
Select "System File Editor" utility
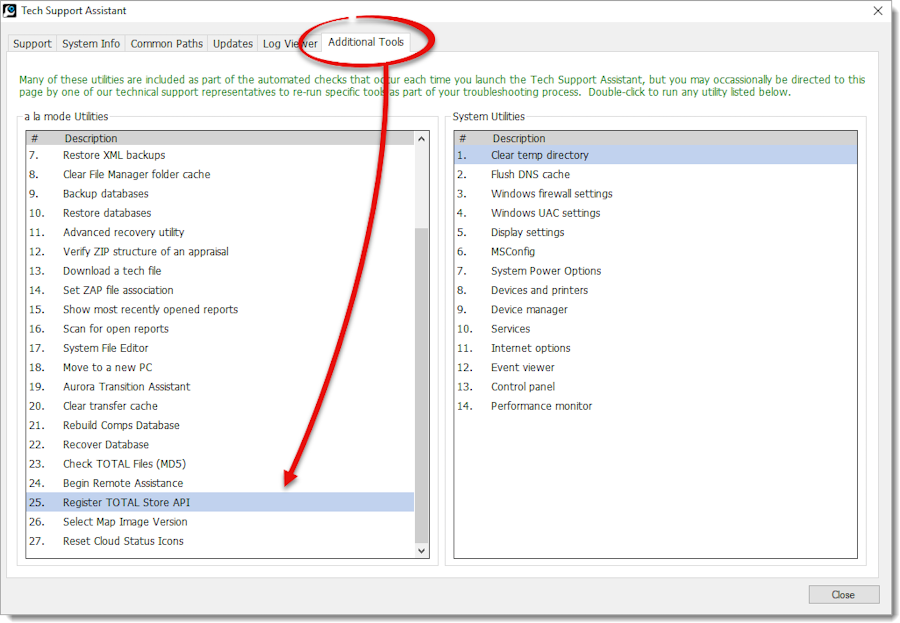pyautogui.click(x=220, y=348)
